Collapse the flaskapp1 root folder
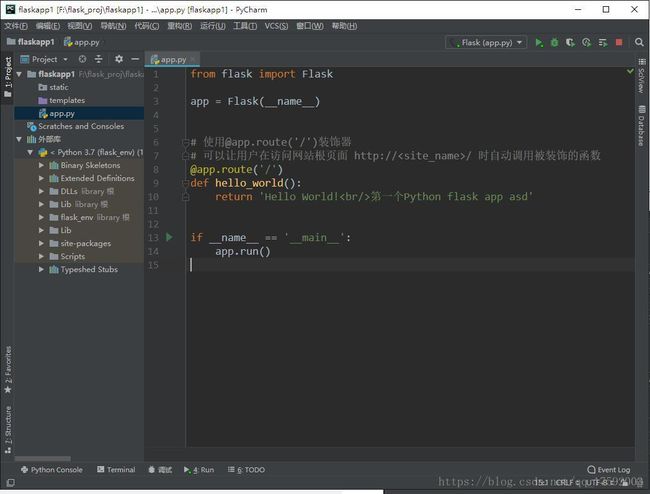Image resolution: width=650 pixels, height=494 pixels. click(19, 74)
